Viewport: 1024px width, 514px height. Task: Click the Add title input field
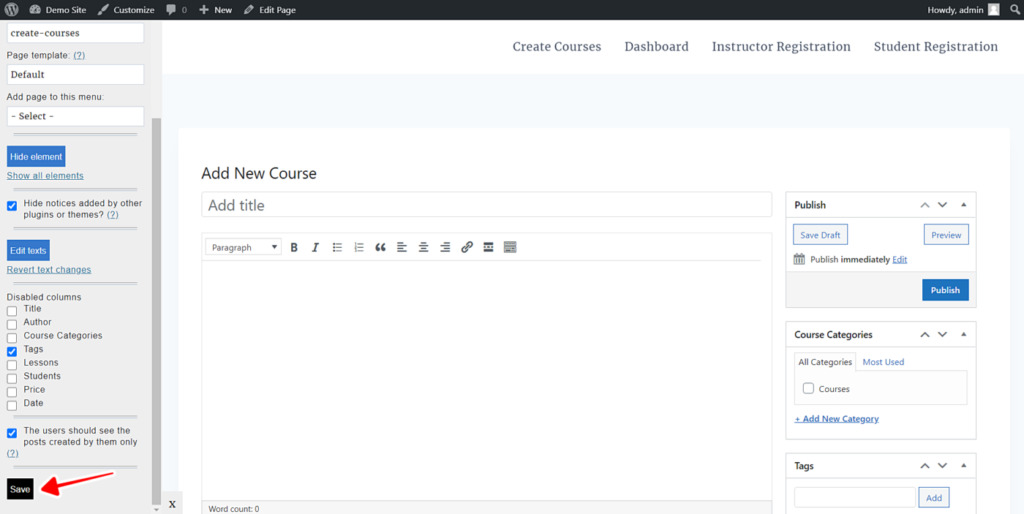point(487,205)
